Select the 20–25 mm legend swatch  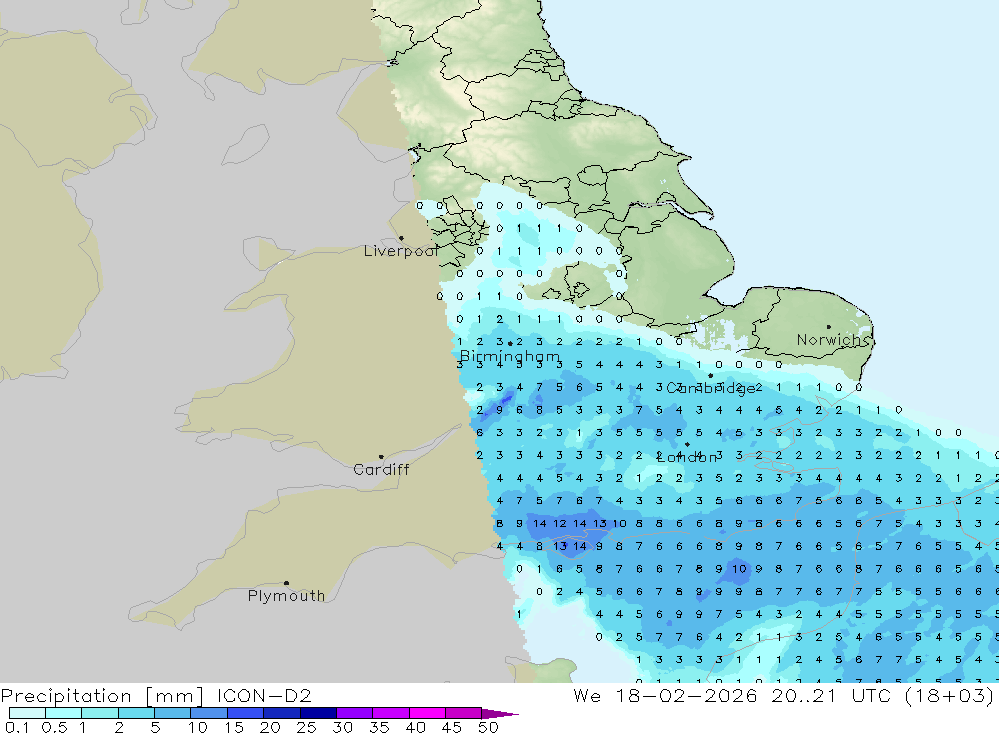click(x=282, y=713)
